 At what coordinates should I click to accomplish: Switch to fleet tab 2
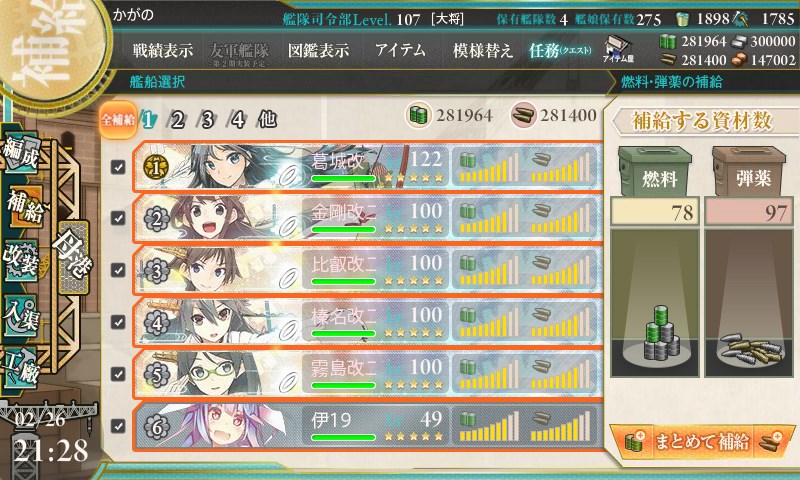177,120
